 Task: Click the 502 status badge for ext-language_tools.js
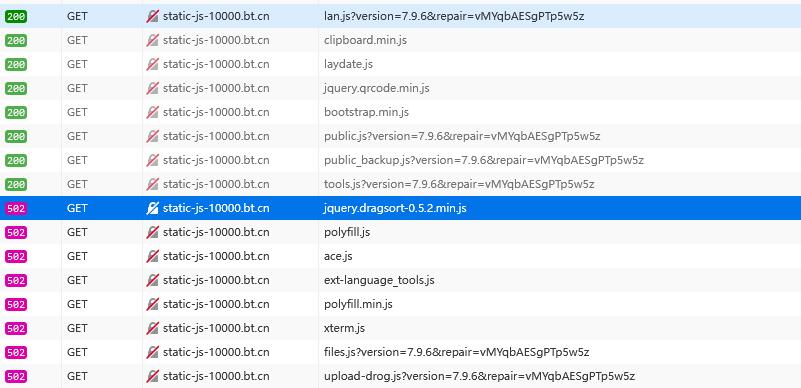[x=16, y=280]
